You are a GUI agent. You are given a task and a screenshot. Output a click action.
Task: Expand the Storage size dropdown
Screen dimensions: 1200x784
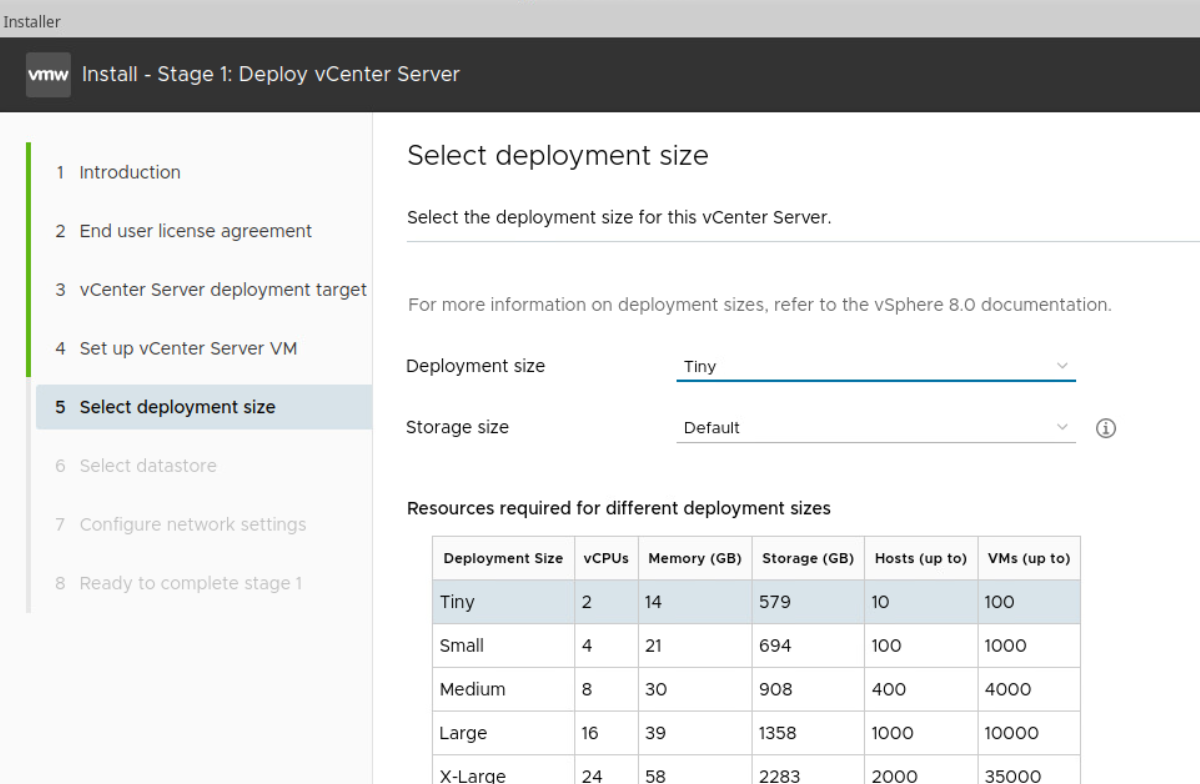(x=875, y=428)
